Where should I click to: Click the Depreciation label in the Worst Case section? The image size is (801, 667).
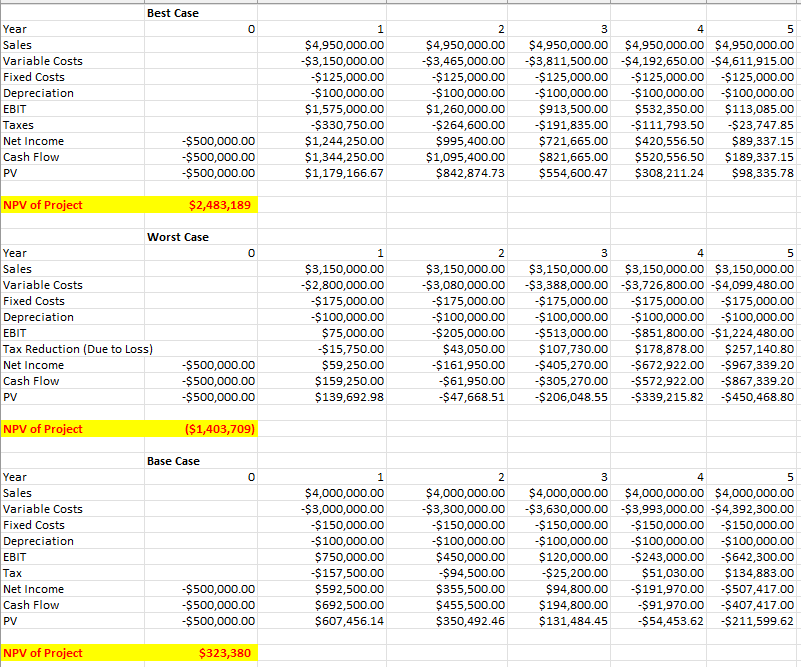[x=38, y=317]
